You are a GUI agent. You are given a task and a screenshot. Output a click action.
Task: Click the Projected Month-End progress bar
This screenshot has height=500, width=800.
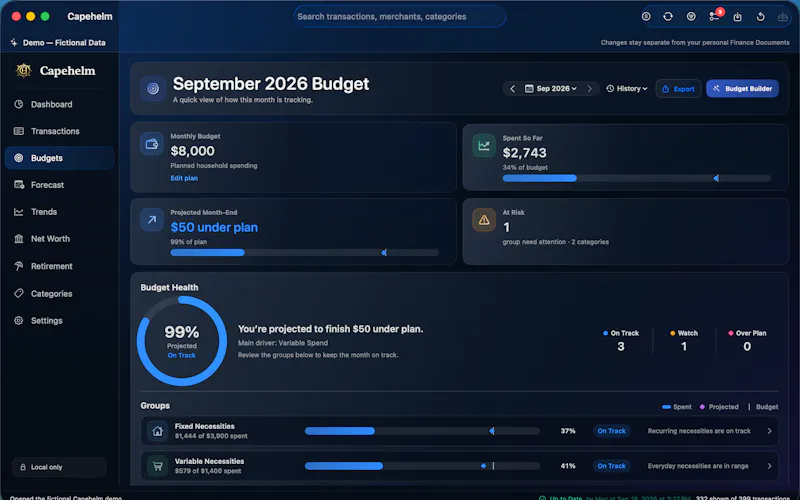[305, 253]
